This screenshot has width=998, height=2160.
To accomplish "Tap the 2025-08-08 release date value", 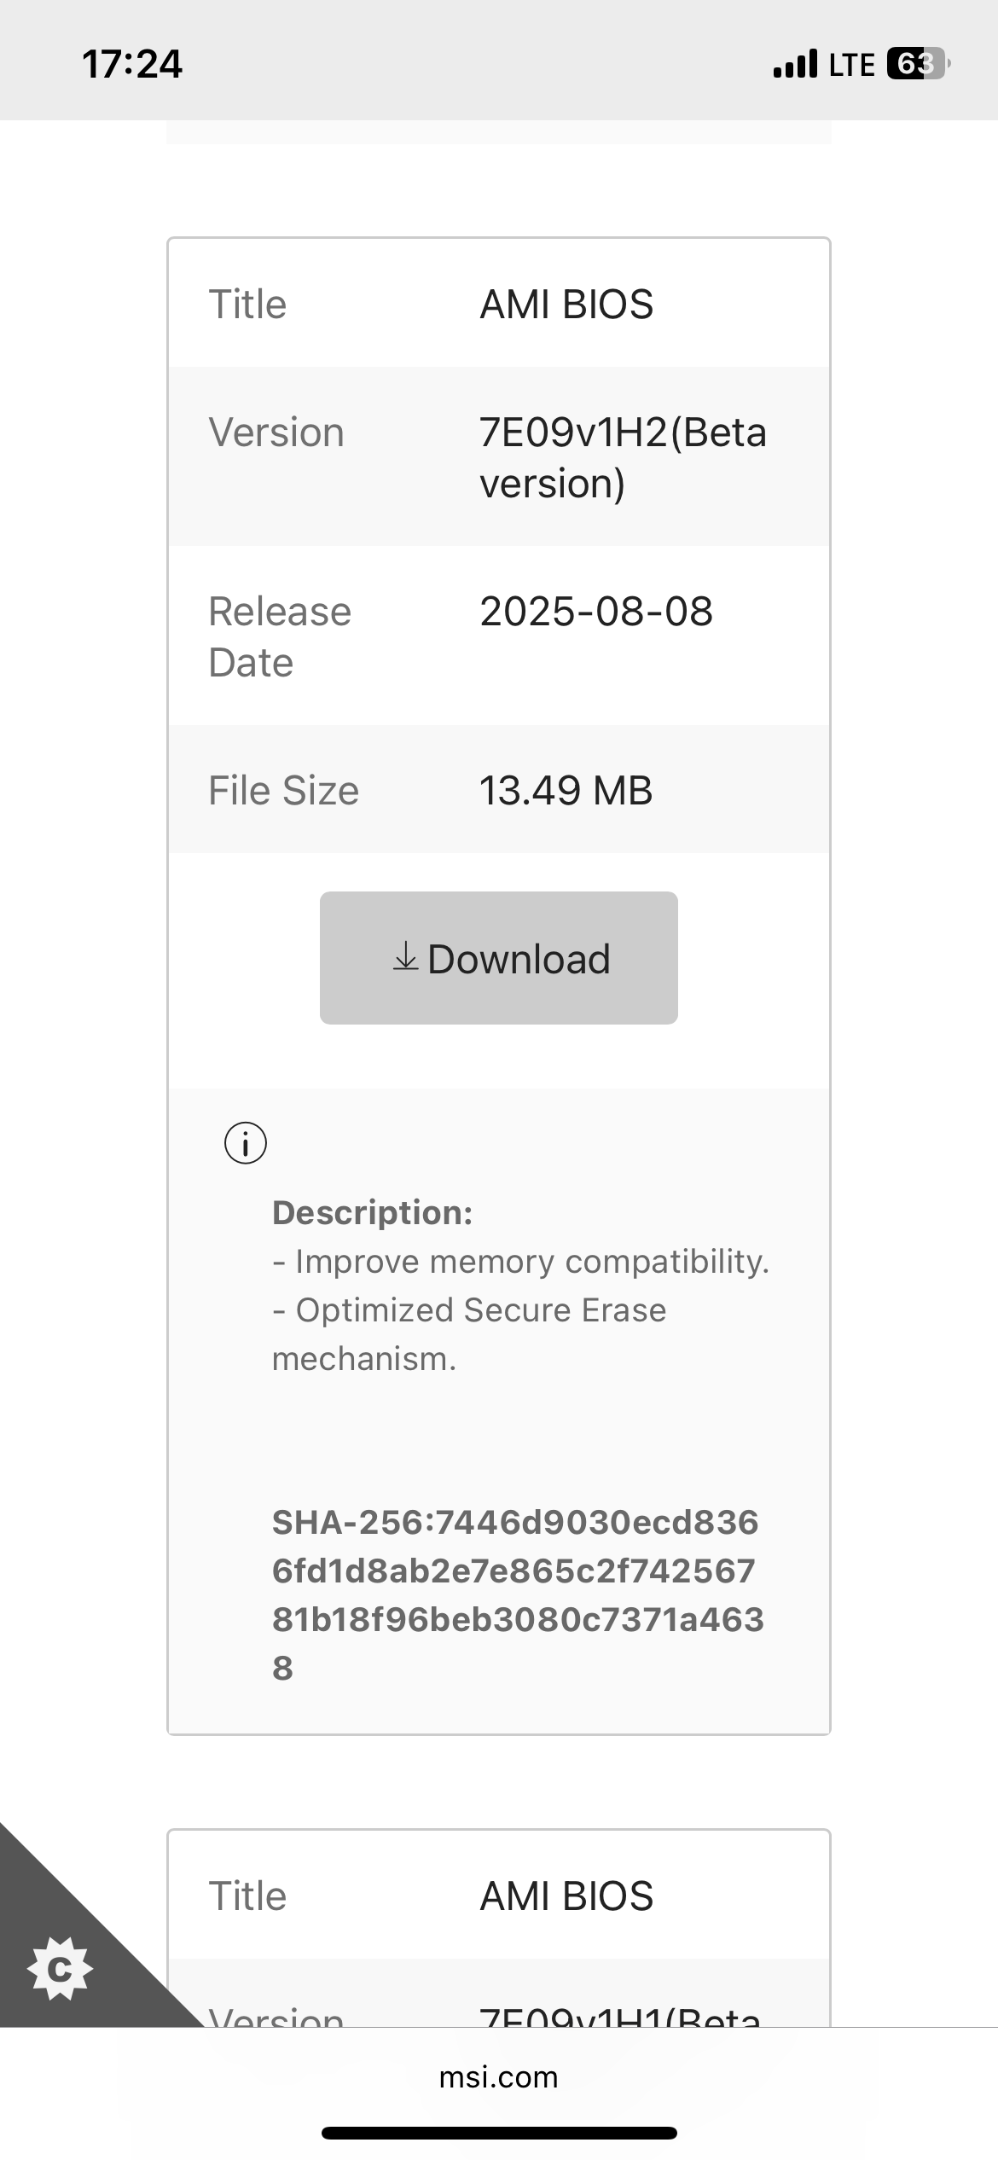I will tap(596, 611).
